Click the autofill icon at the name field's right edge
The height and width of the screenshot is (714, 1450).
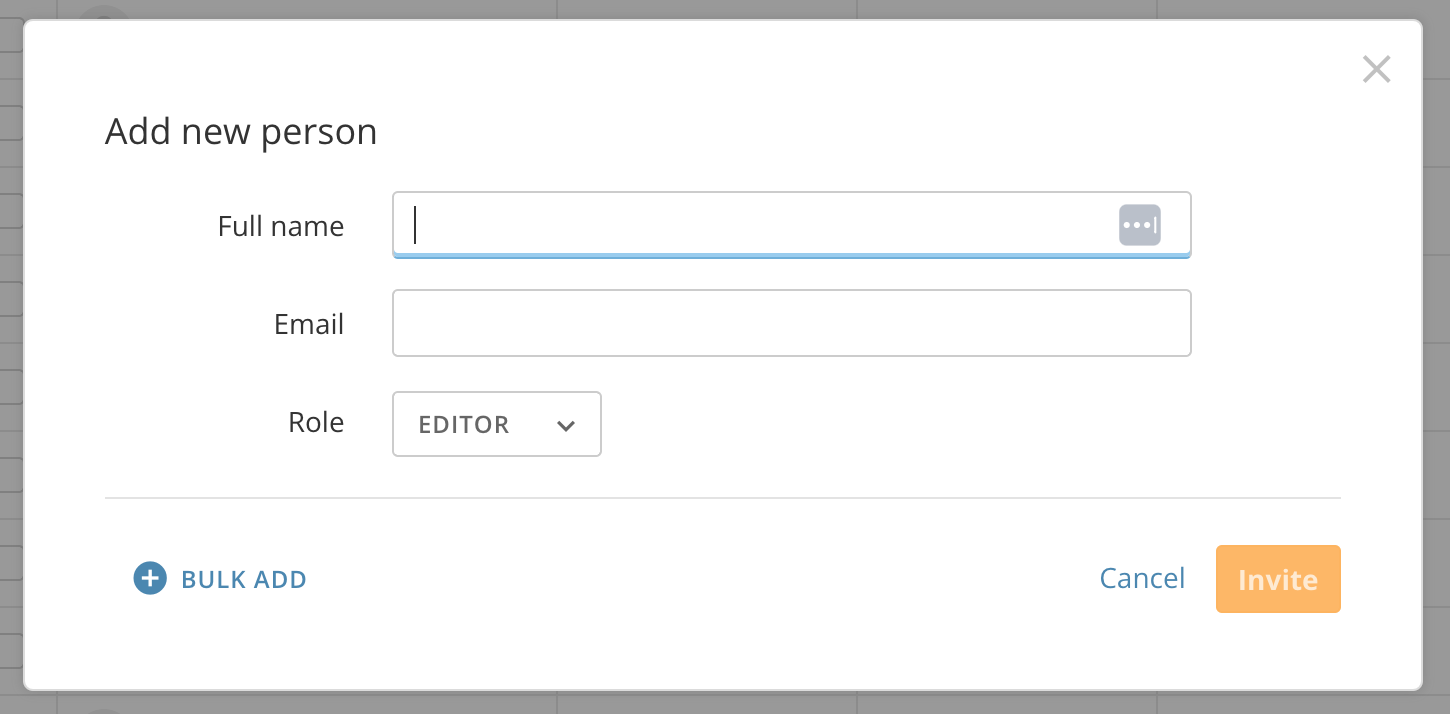[1139, 224]
